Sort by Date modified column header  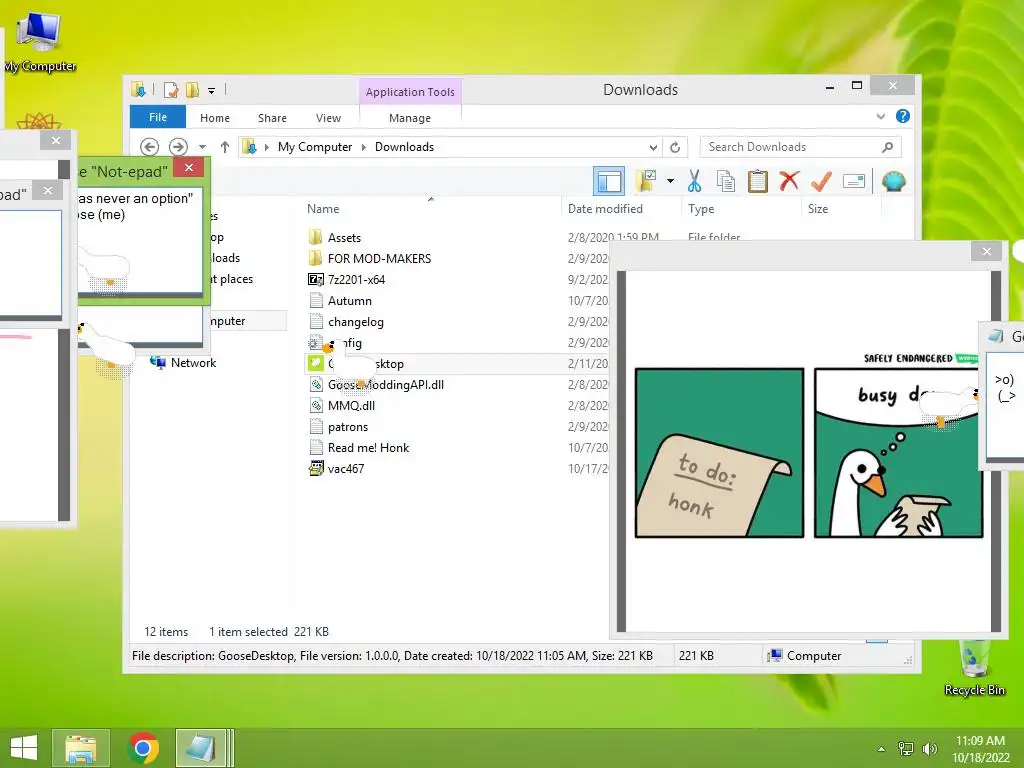point(605,209)
